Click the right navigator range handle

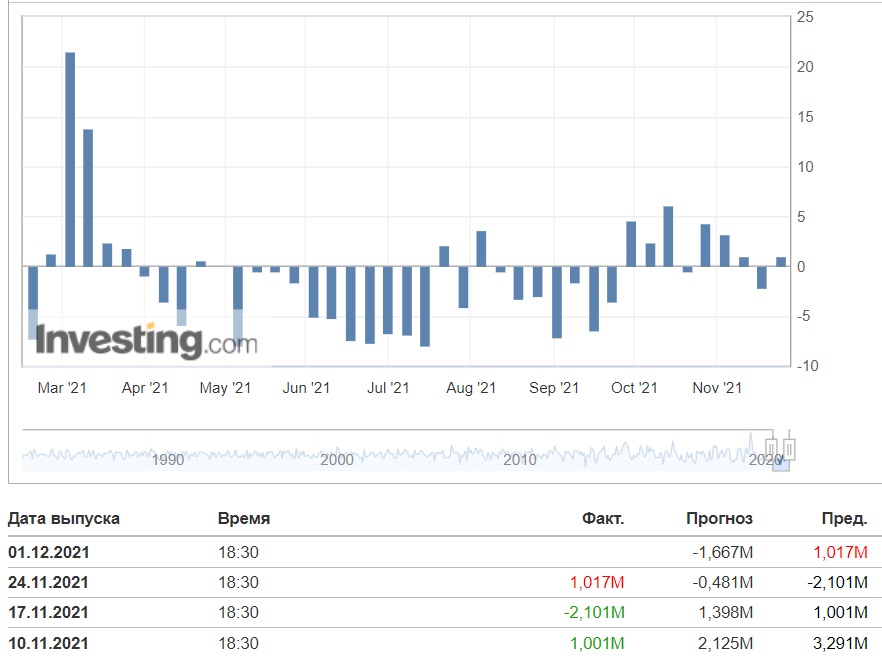(789, 448)
